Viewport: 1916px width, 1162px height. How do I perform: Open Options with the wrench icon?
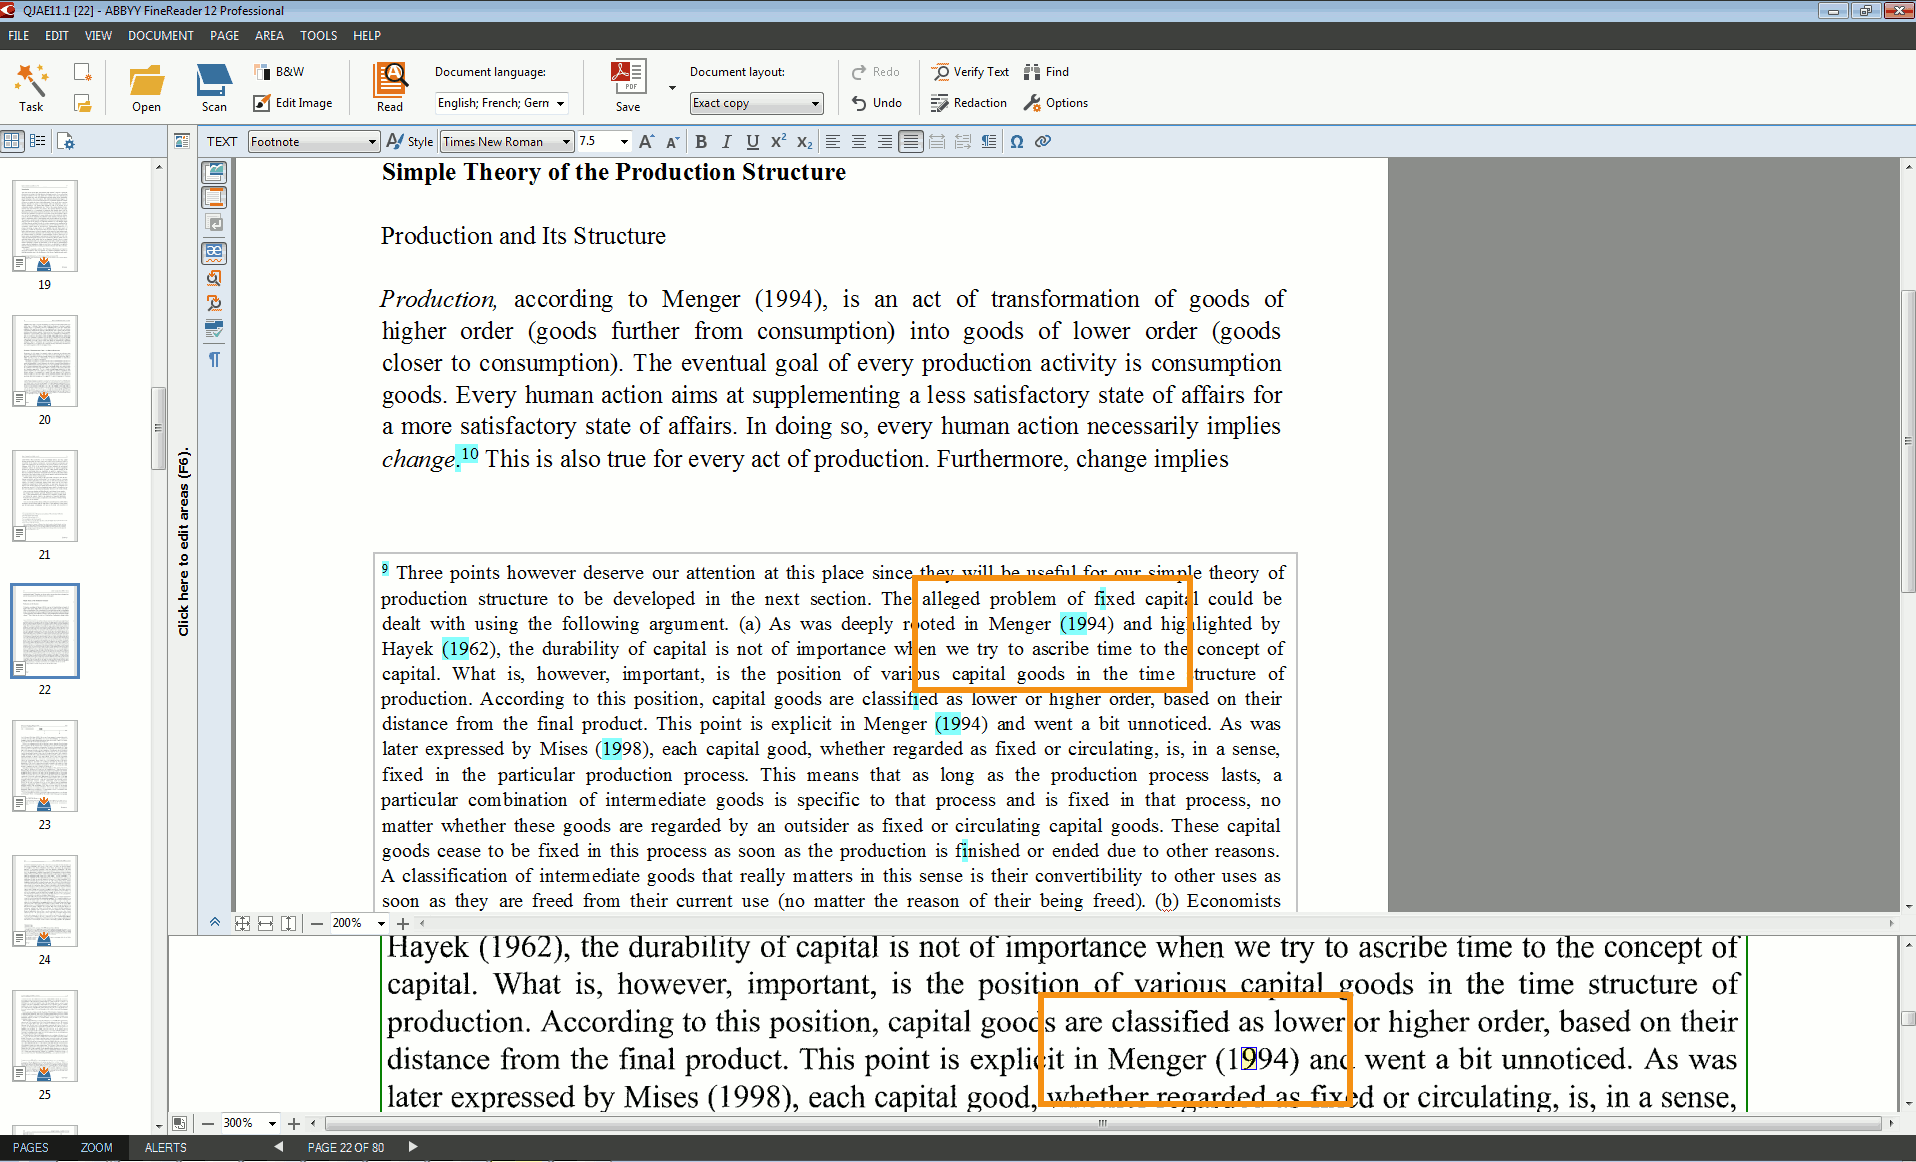coord(1056,103)
